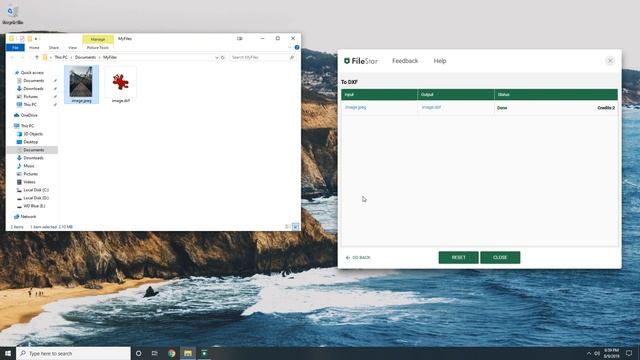Click the image.jpeg input link in FileStar
This screenshot has height=360, width=640.
pos(356,107)
